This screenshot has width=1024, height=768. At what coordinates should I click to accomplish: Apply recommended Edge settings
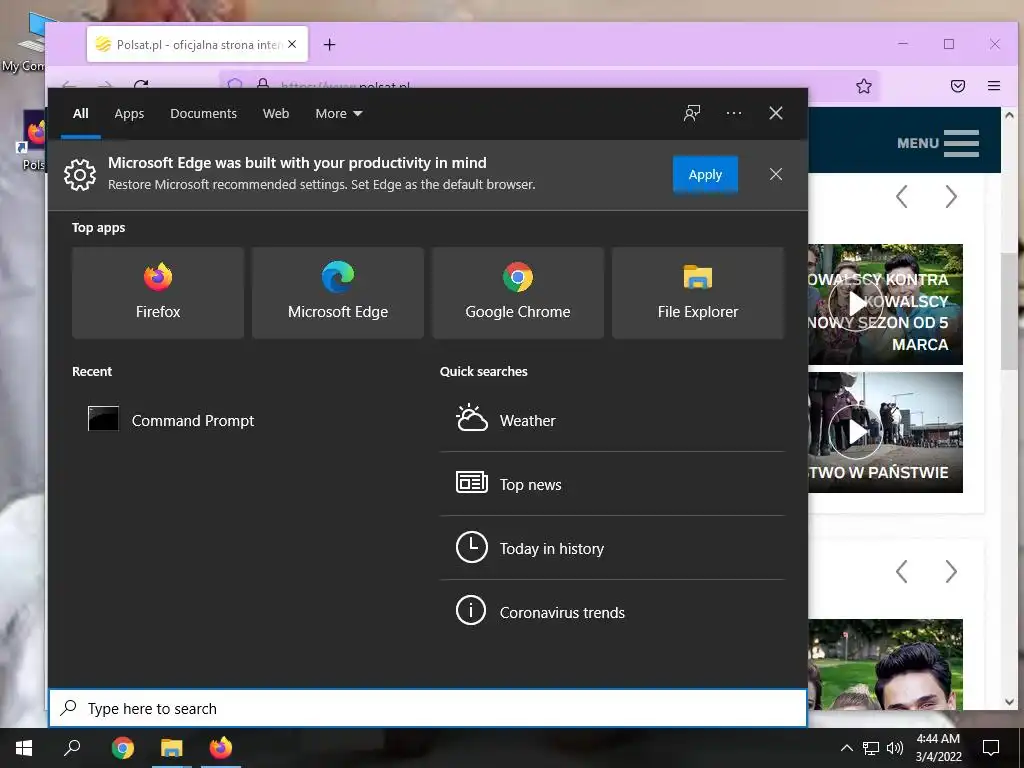(x=705, y=174)
